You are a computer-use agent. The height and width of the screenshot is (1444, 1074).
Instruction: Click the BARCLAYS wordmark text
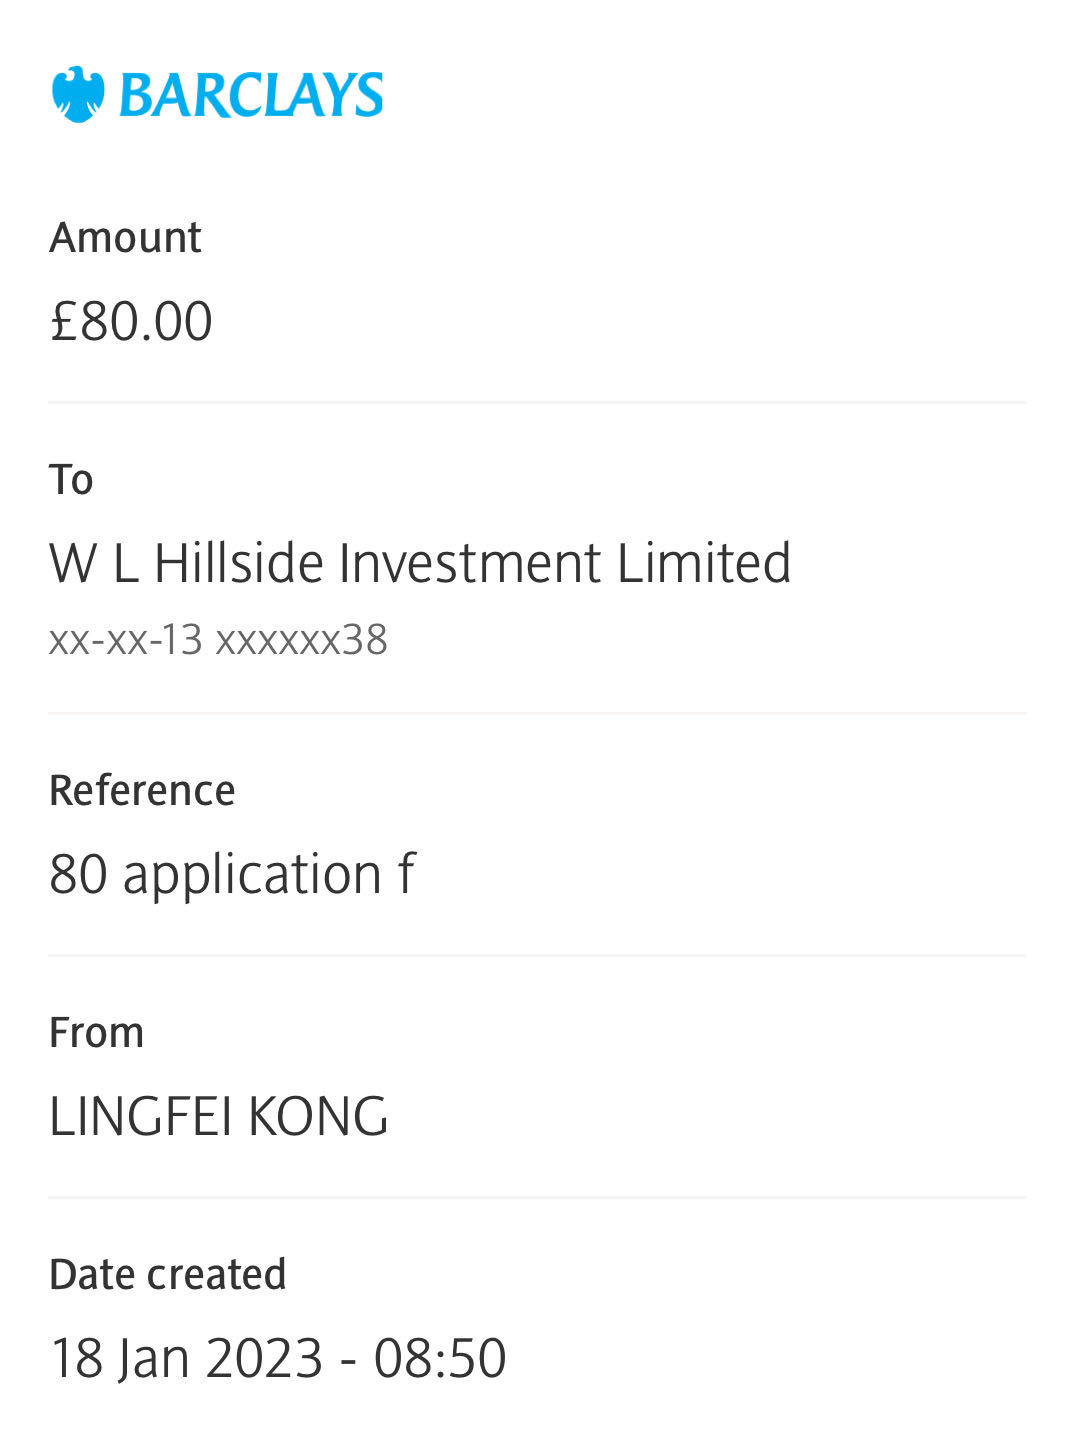tap(250, 96)
